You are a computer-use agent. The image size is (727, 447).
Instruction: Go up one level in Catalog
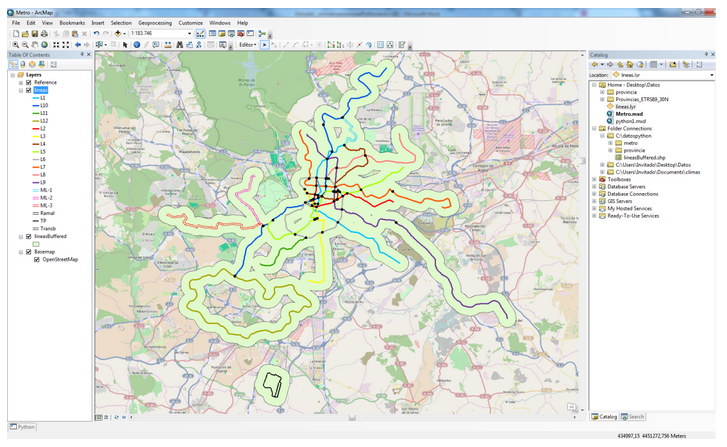620,64
